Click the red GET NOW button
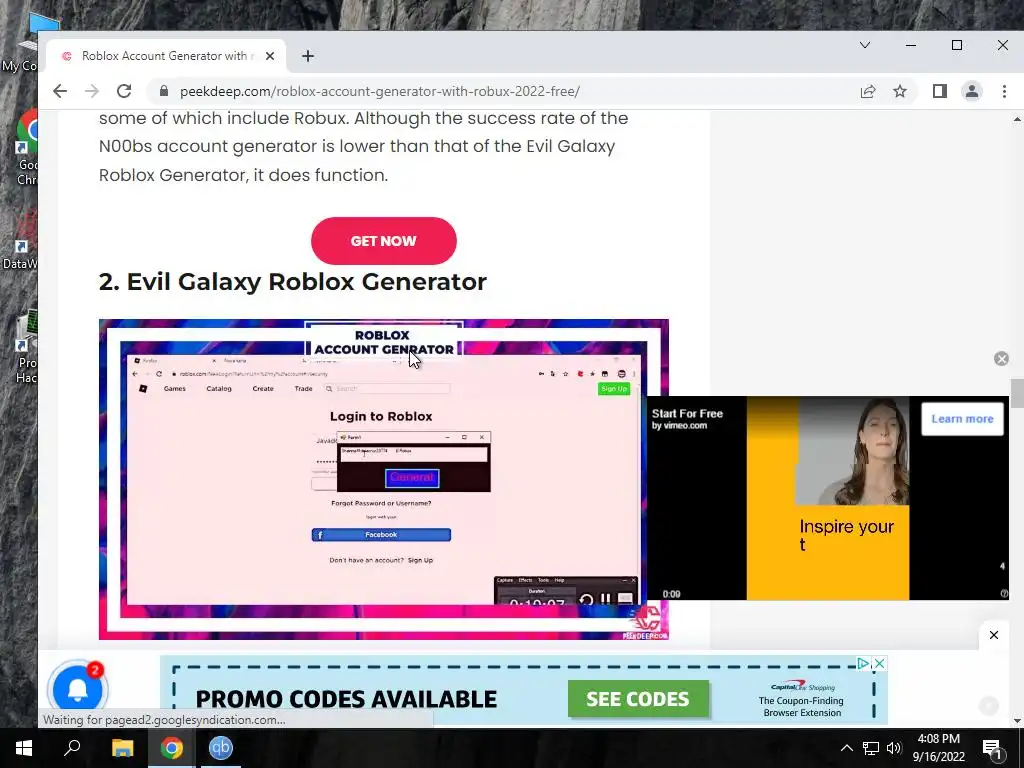This screenshot has height=768, width=1024. click(383, 241)
